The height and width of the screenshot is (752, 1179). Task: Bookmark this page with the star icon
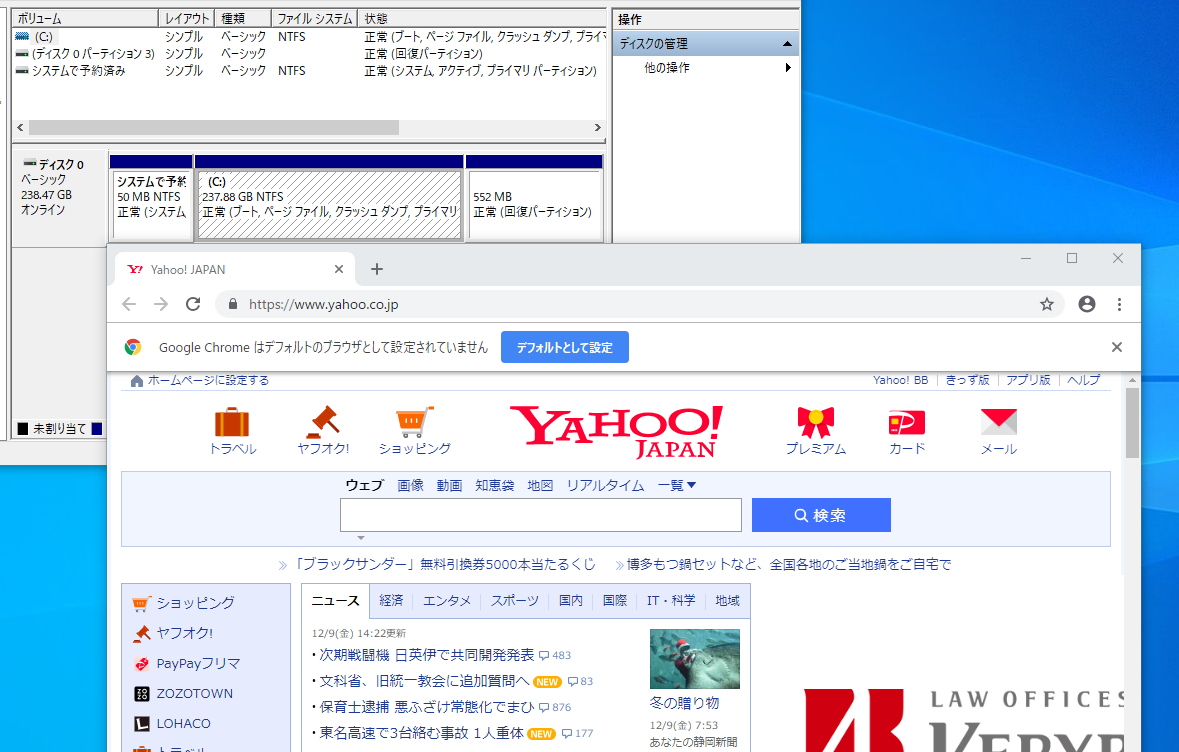click(1047, 304)
